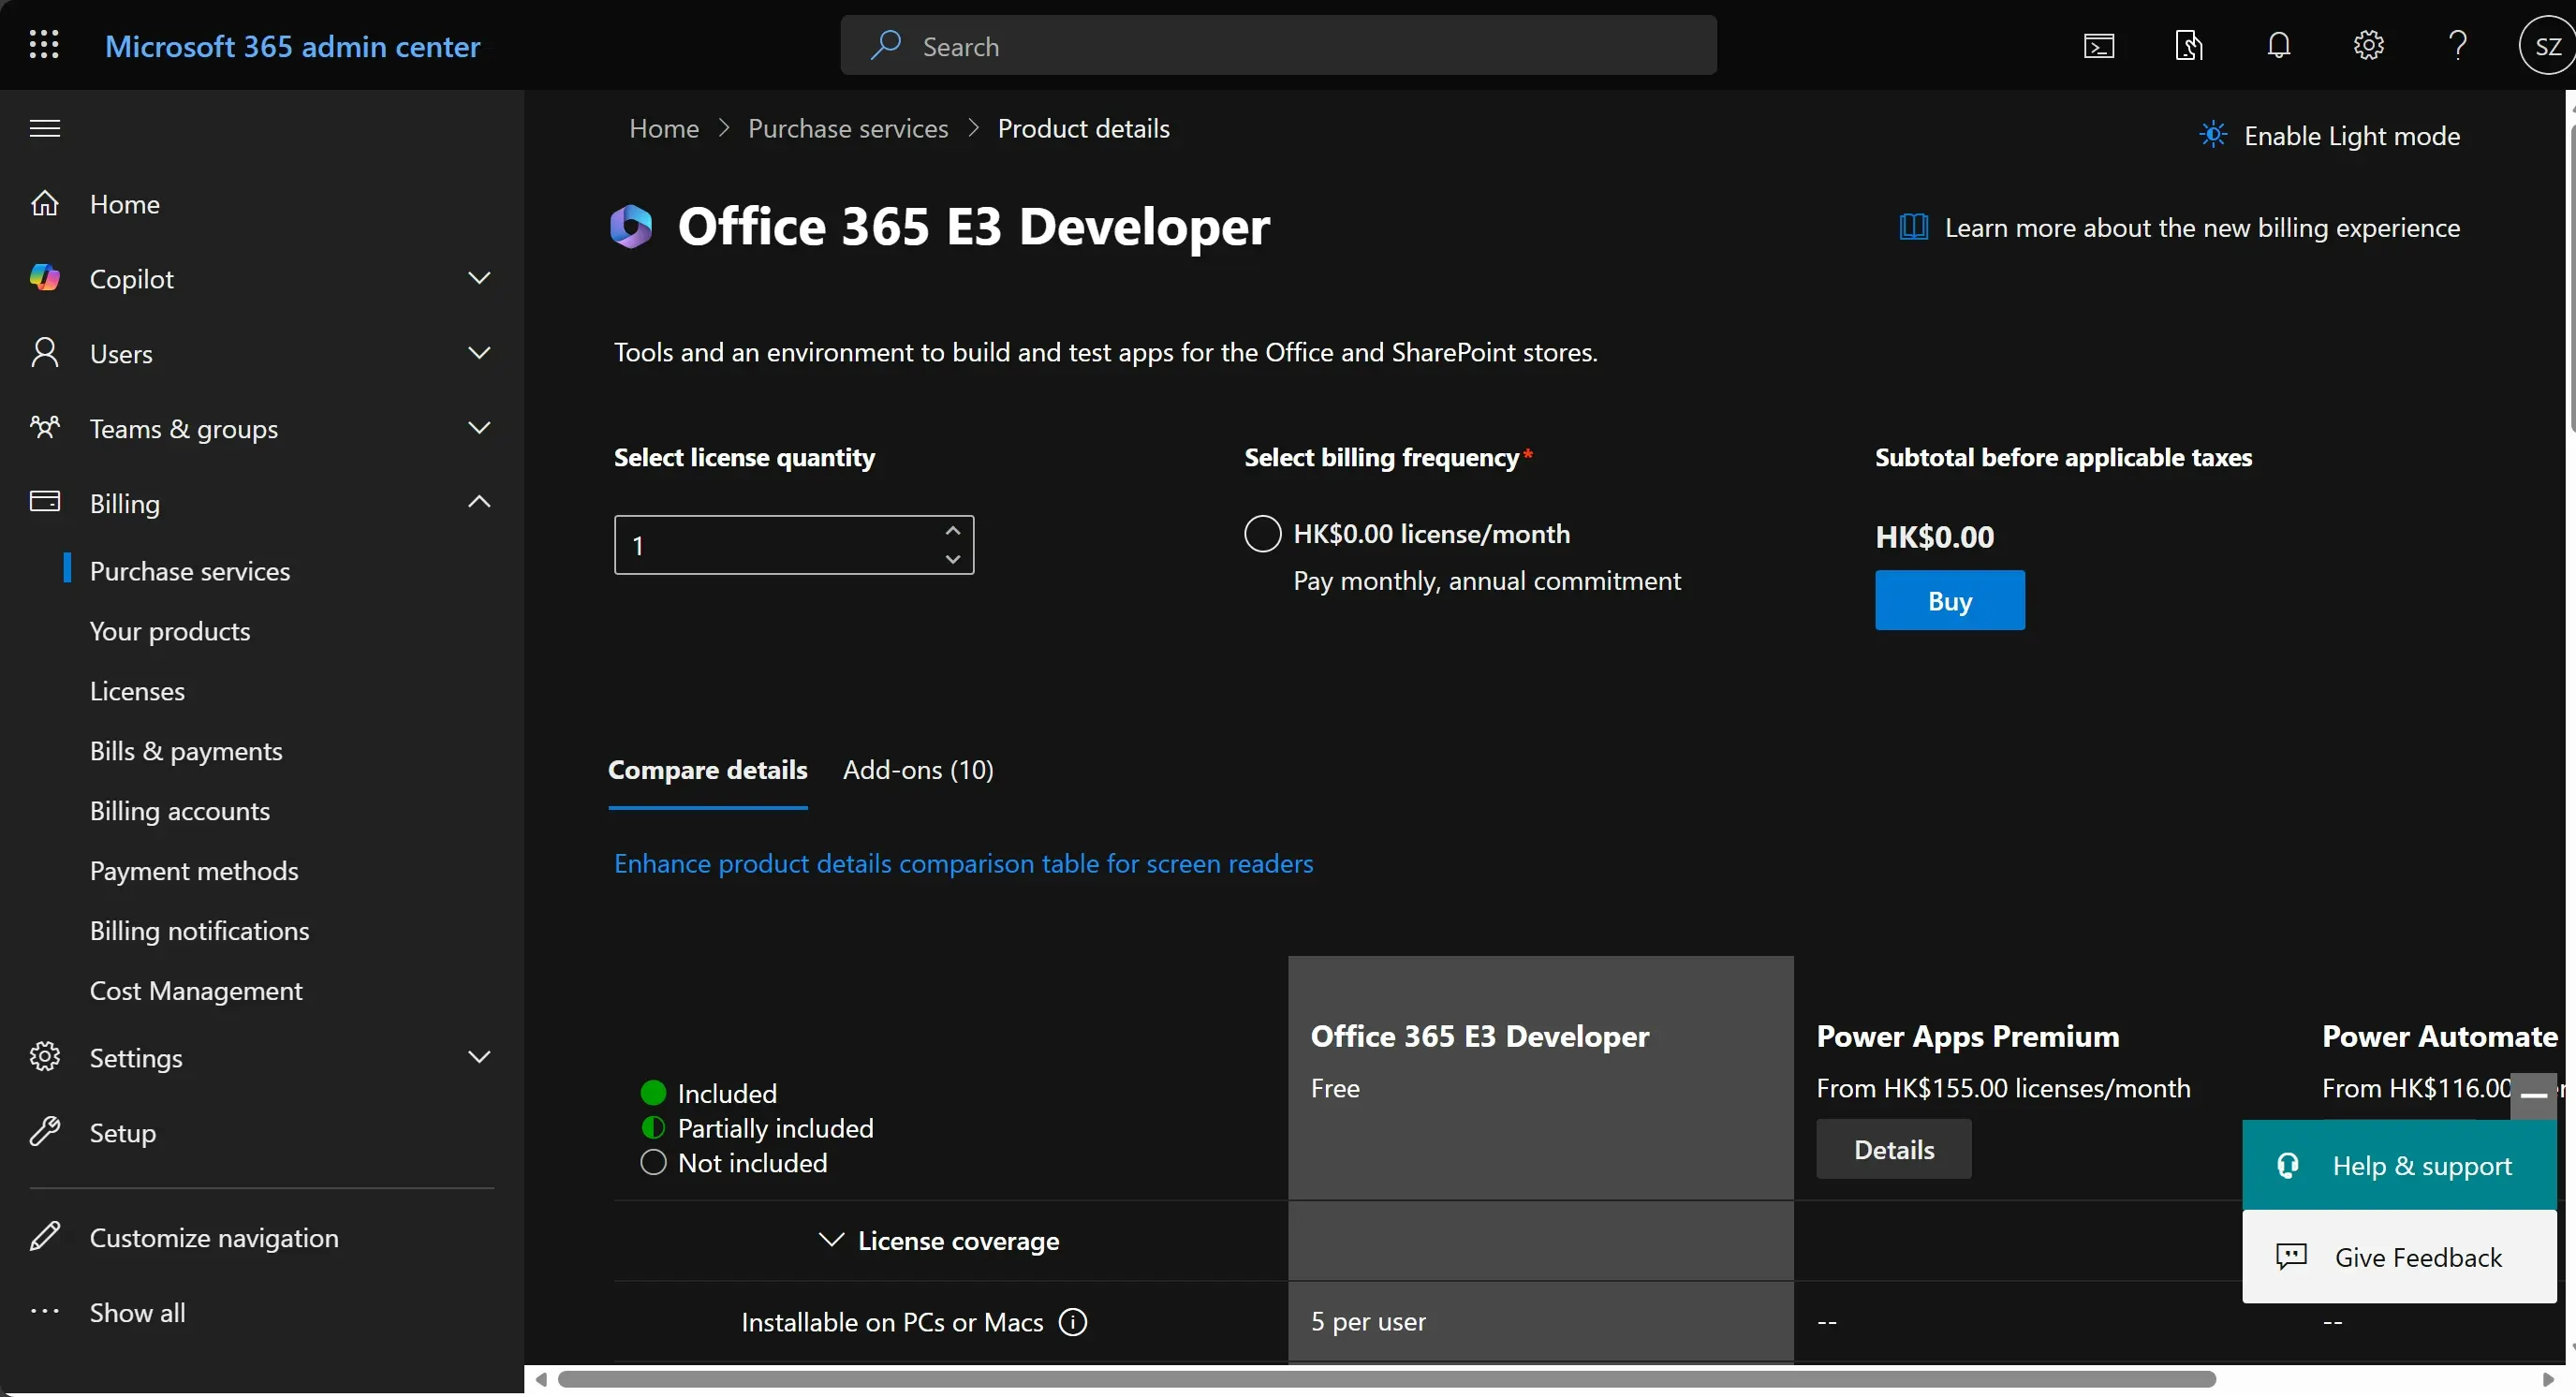Screen dimensions: 2576x1397
Task: Click the Included legend indicator
Action: (x=654, y=1092)
